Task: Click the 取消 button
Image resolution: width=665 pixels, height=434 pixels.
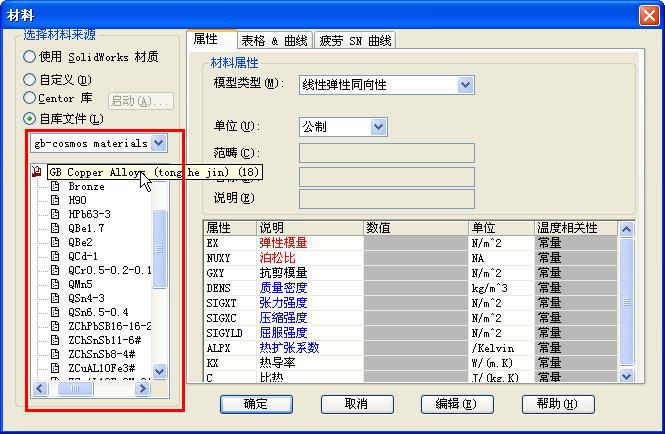Action: (357, 404)
